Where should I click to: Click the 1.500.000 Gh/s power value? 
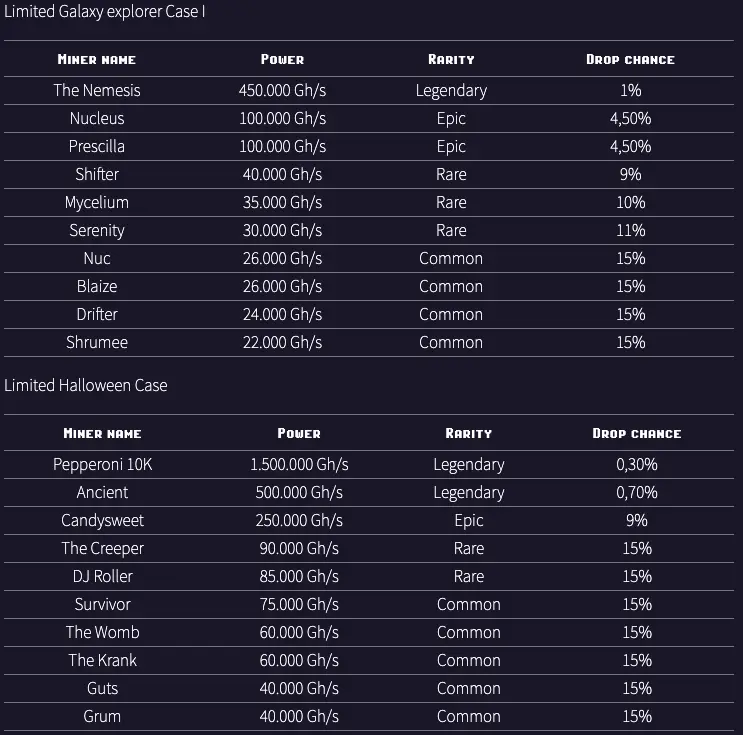(x=299, y=464)
